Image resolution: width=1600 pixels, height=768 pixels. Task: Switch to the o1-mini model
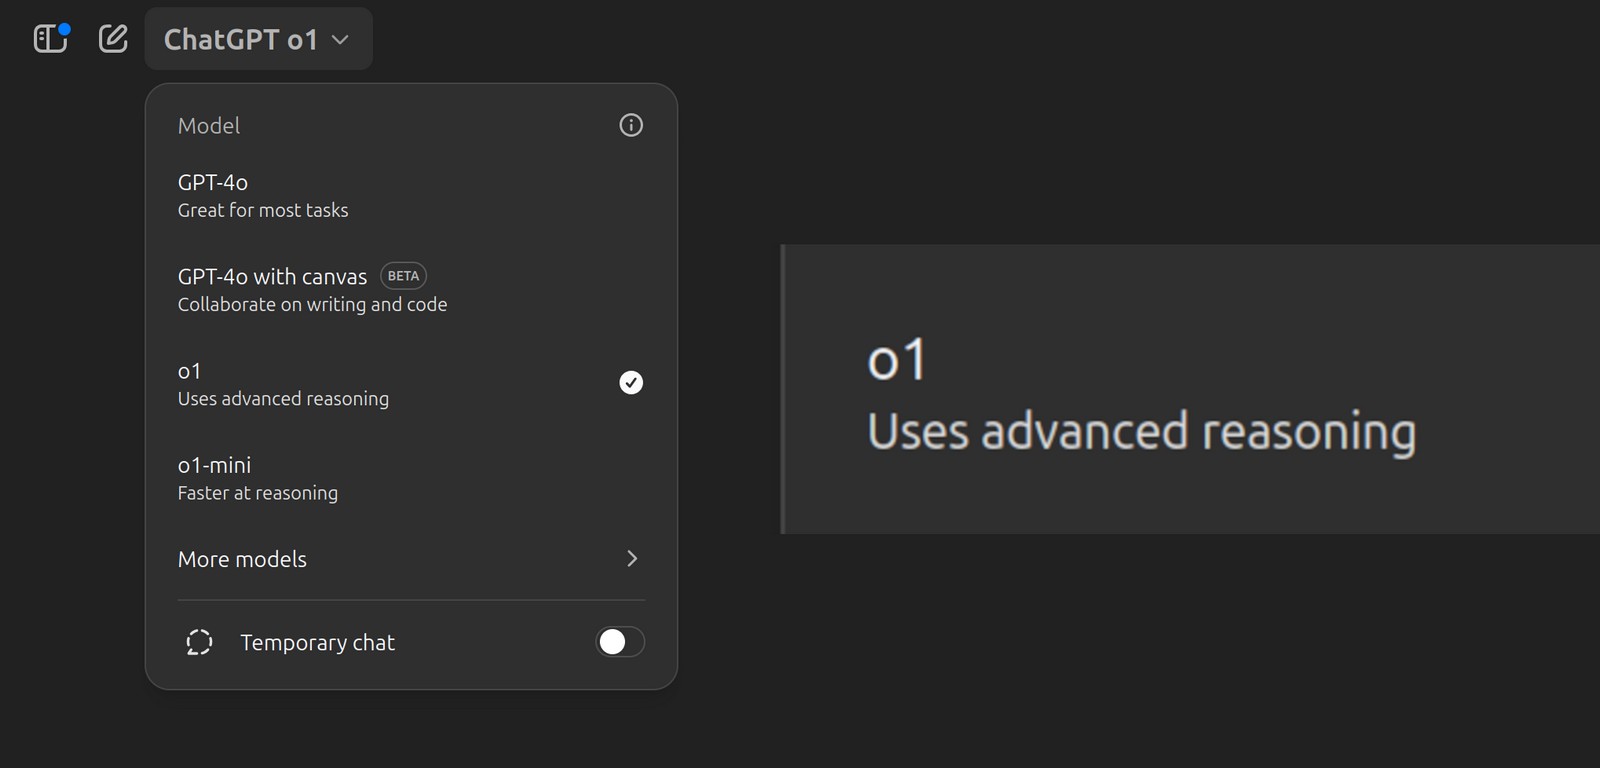coord(258,478)
